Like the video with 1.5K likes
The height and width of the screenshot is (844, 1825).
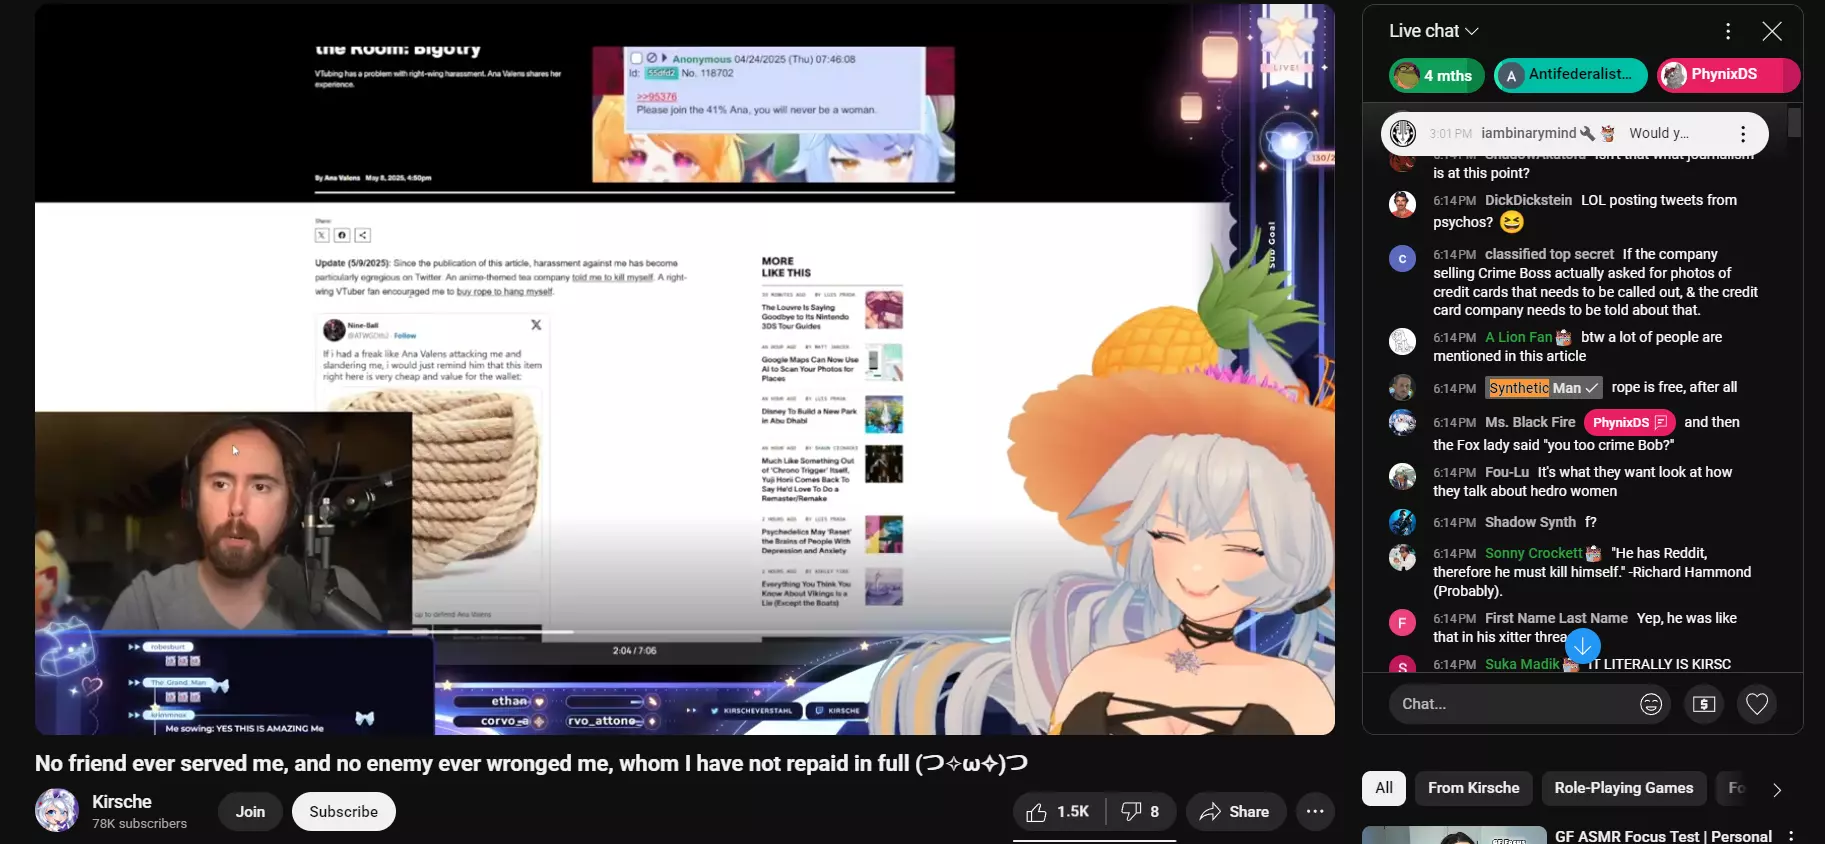1058,812
